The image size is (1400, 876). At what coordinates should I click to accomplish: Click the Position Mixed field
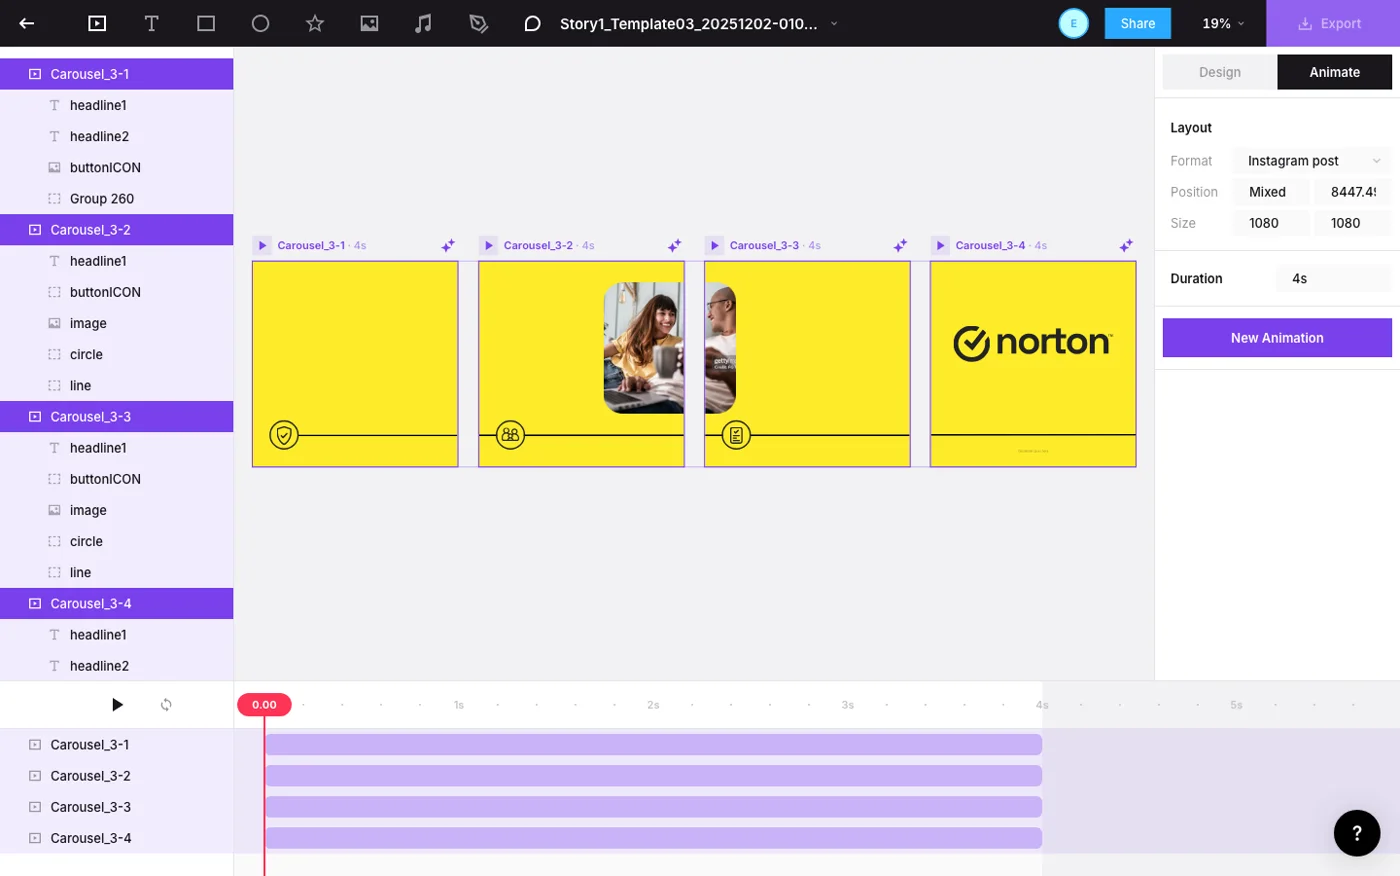[1271, 192]
